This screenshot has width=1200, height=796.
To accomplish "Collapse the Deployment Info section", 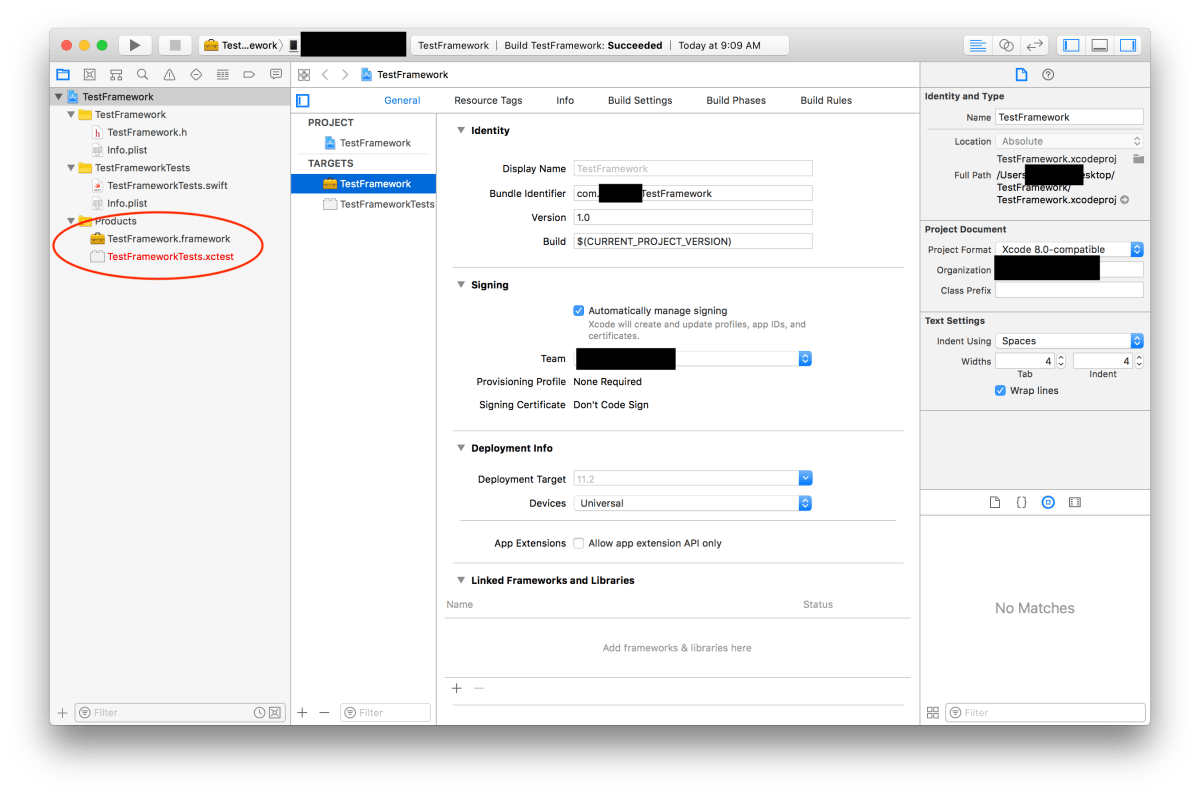I will tap(460, 448).
